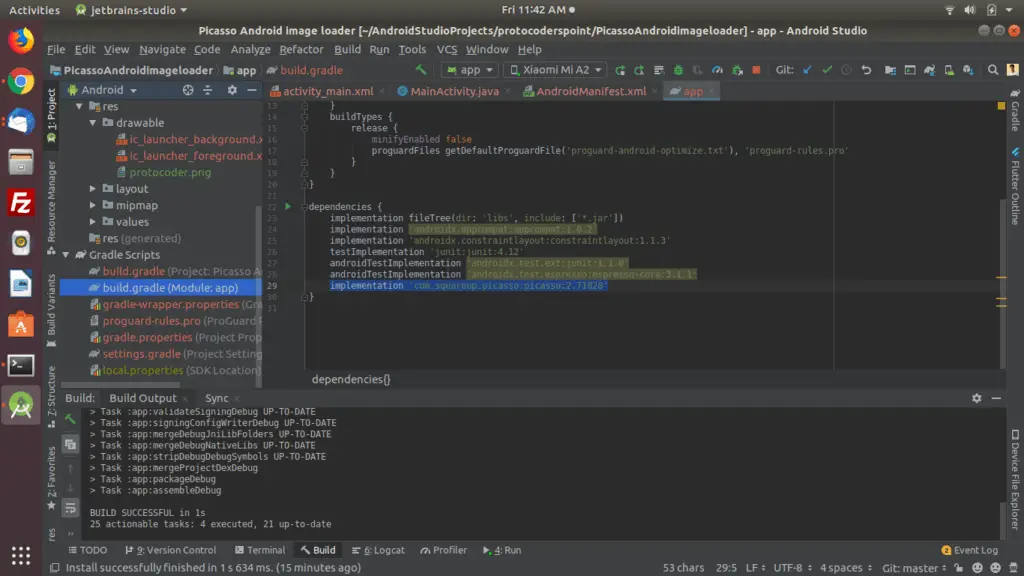
Task: Sync Project with Gradle Files elephant icon
Action: coord(929,70)
